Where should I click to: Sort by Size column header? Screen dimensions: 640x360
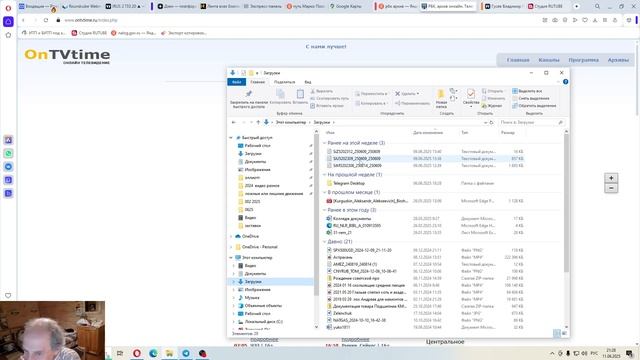point(508,133)
